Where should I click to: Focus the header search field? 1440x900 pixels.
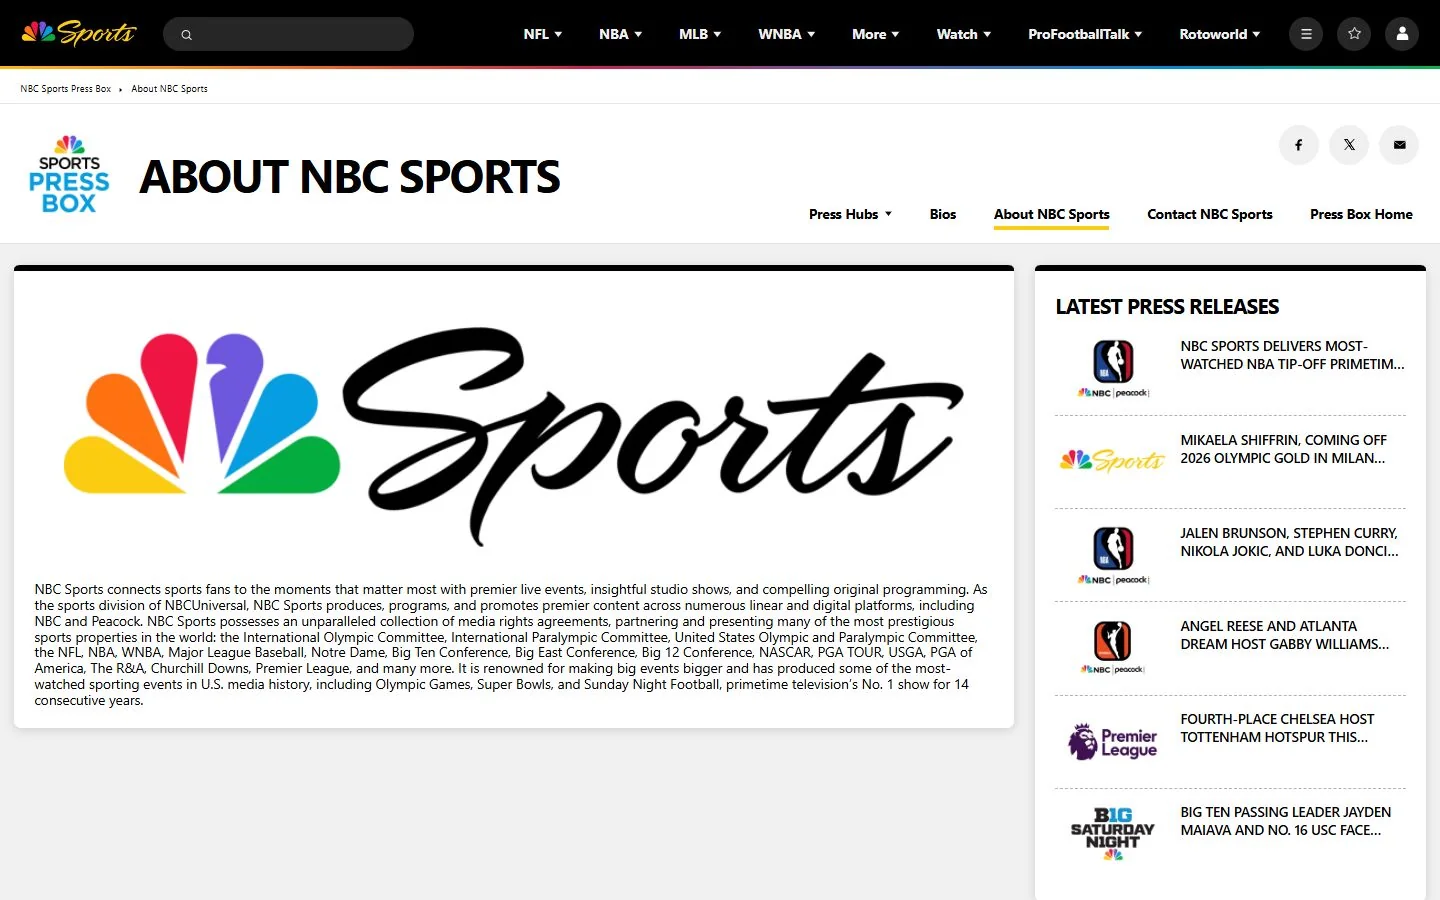(288, 34)
